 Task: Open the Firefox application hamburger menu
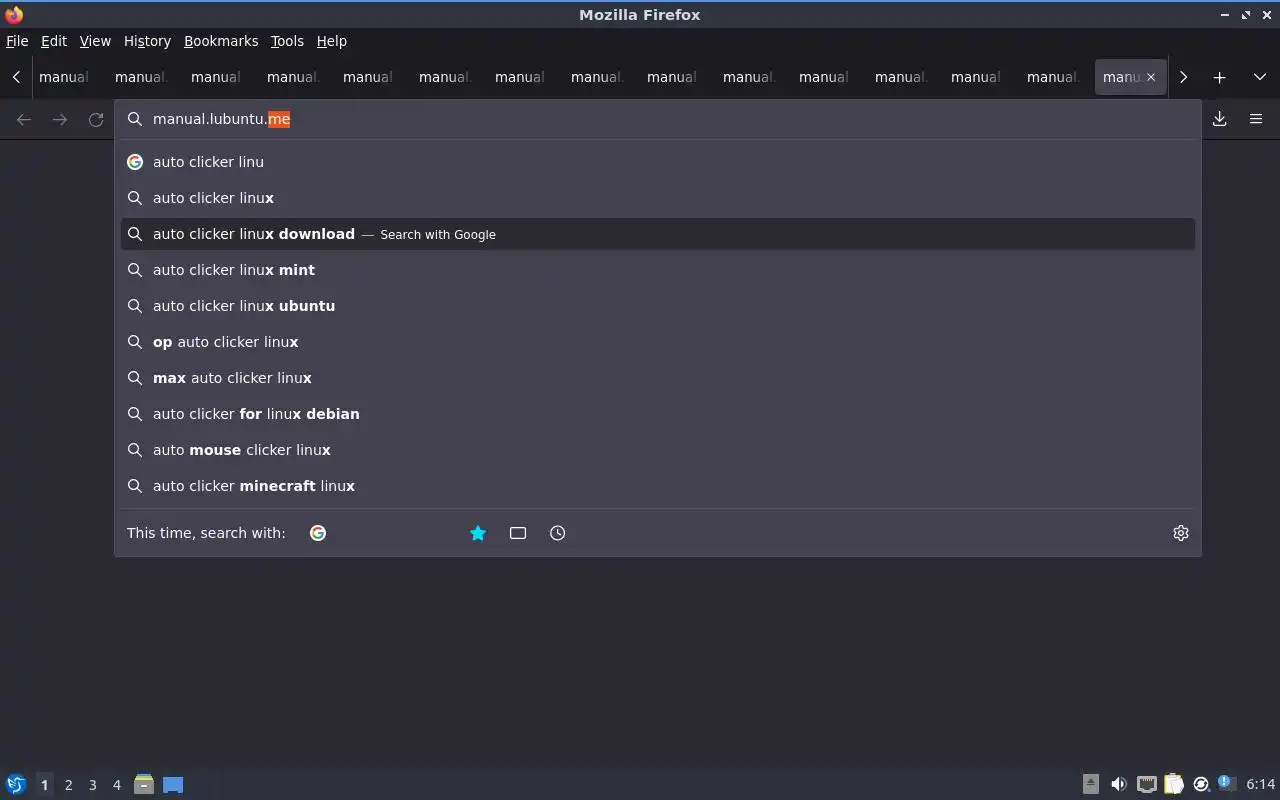tap(1256, 119)
